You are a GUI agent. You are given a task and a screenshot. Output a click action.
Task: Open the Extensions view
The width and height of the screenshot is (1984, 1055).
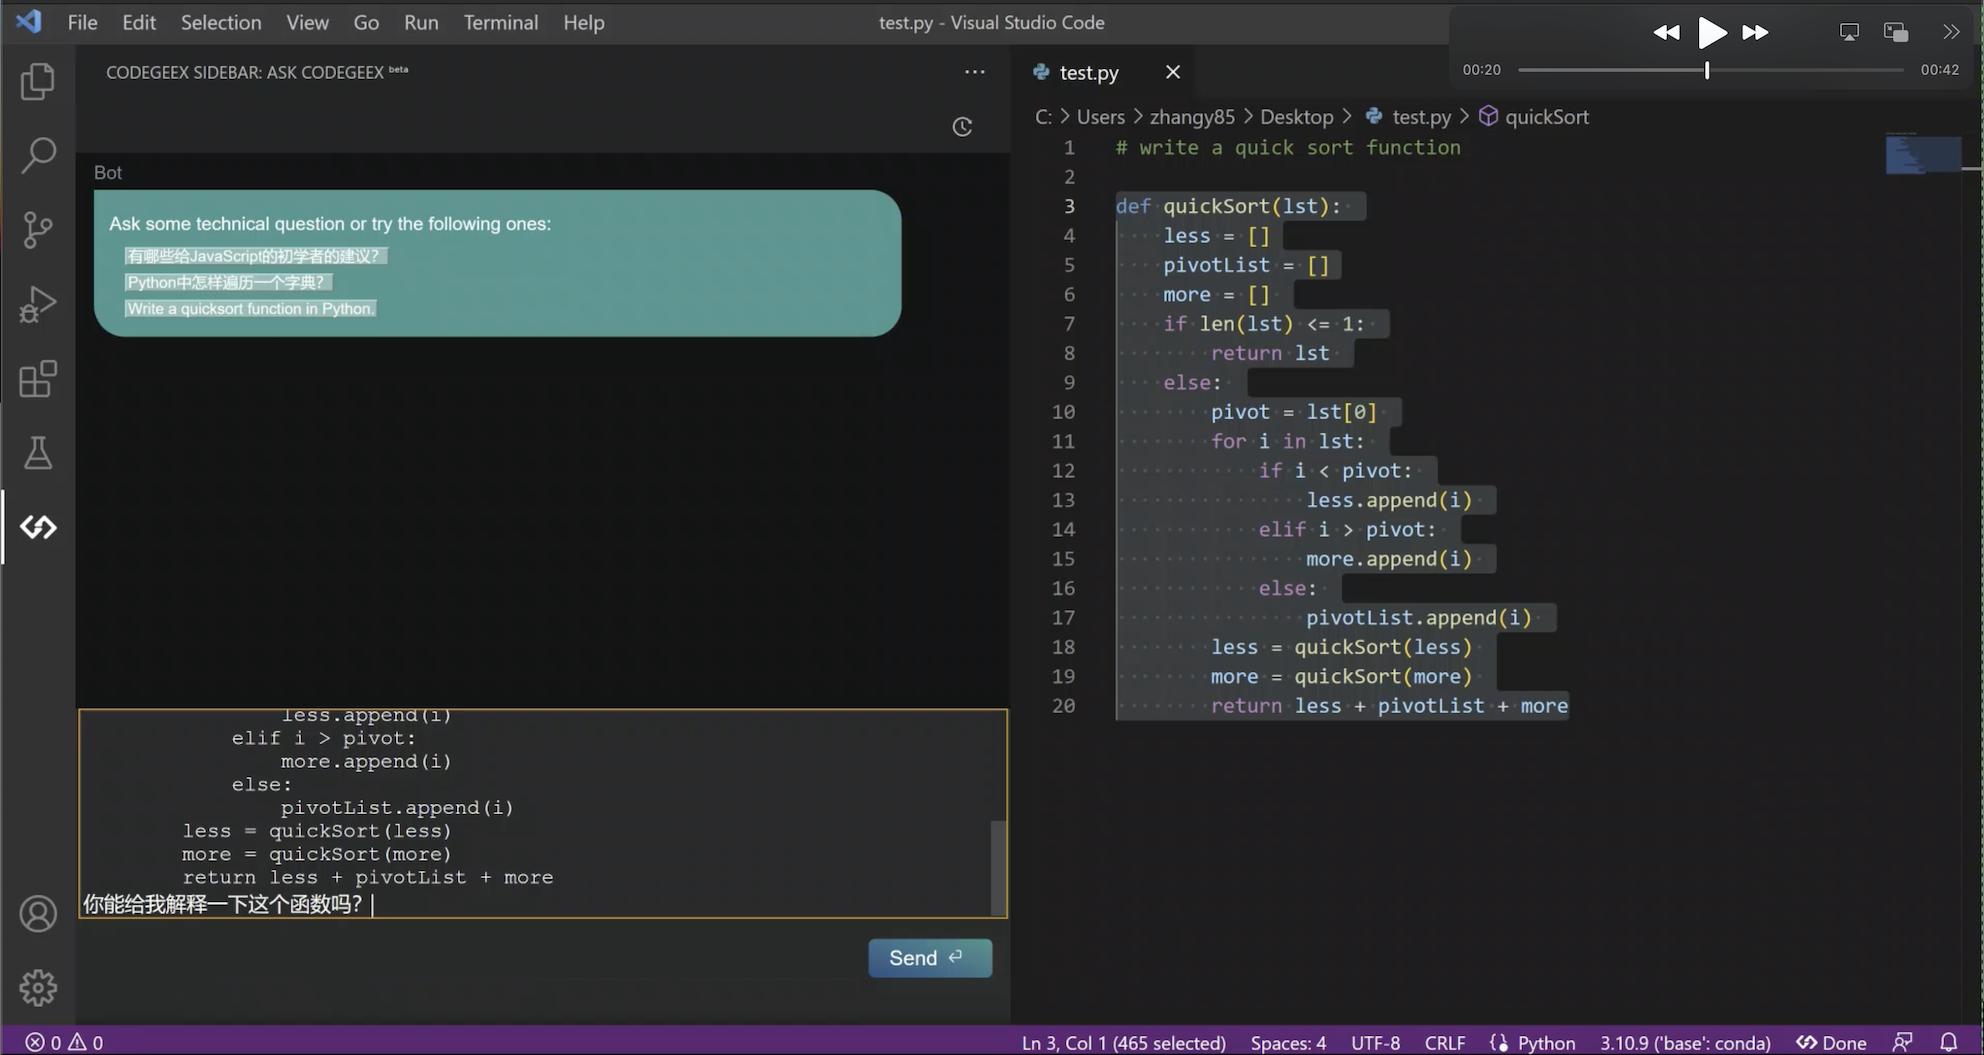pyautogui.click(x=38, y=379)
